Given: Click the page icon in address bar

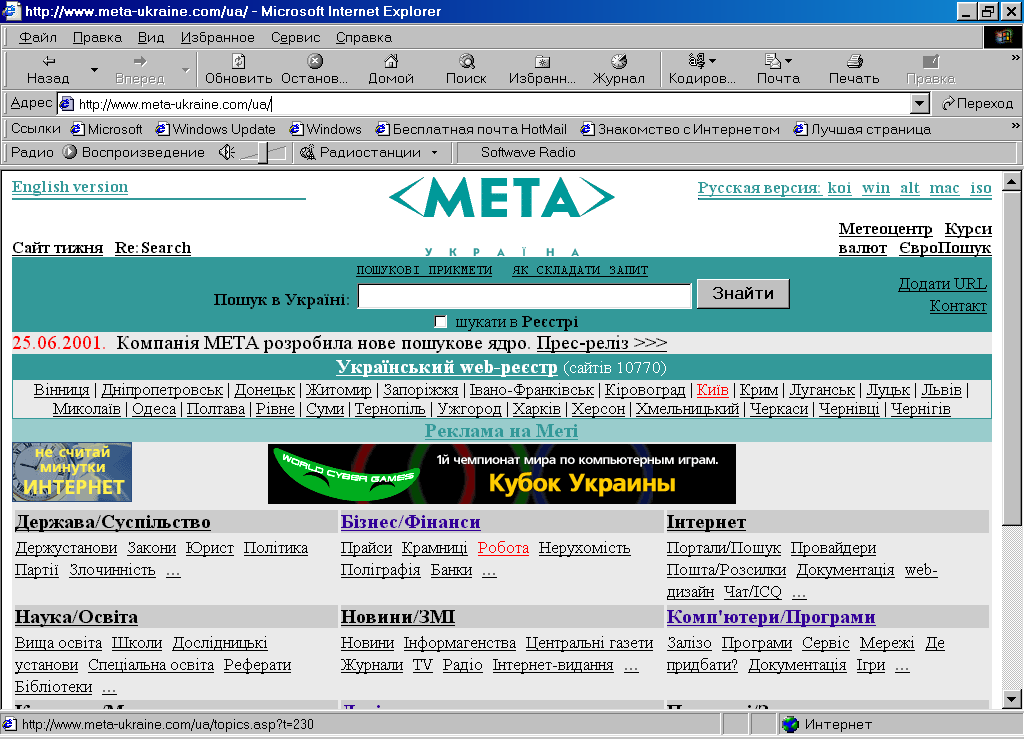Looking at the screenshot, I should click(67, 103).
